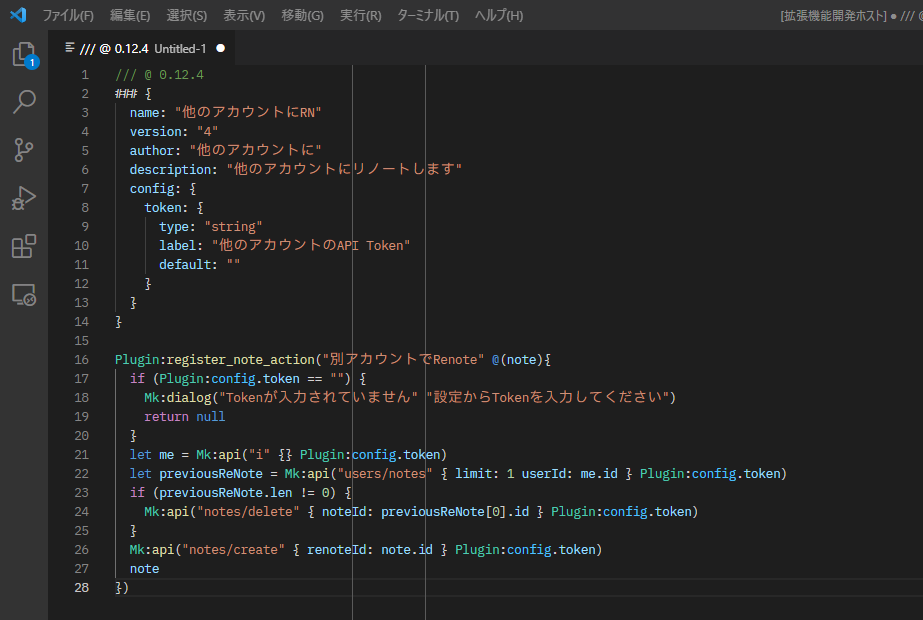
Task: Open the 移動(G) menu
Action: (x=302, y=15)
